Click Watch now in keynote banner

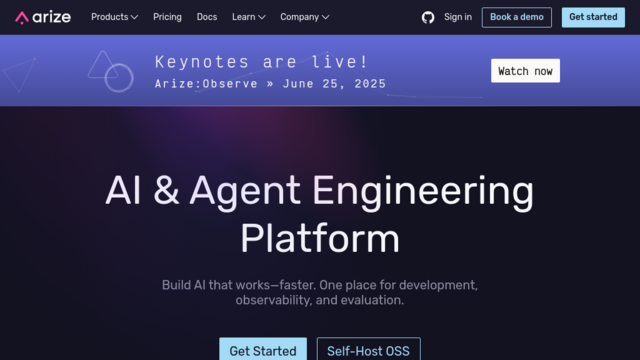[525, 71]
